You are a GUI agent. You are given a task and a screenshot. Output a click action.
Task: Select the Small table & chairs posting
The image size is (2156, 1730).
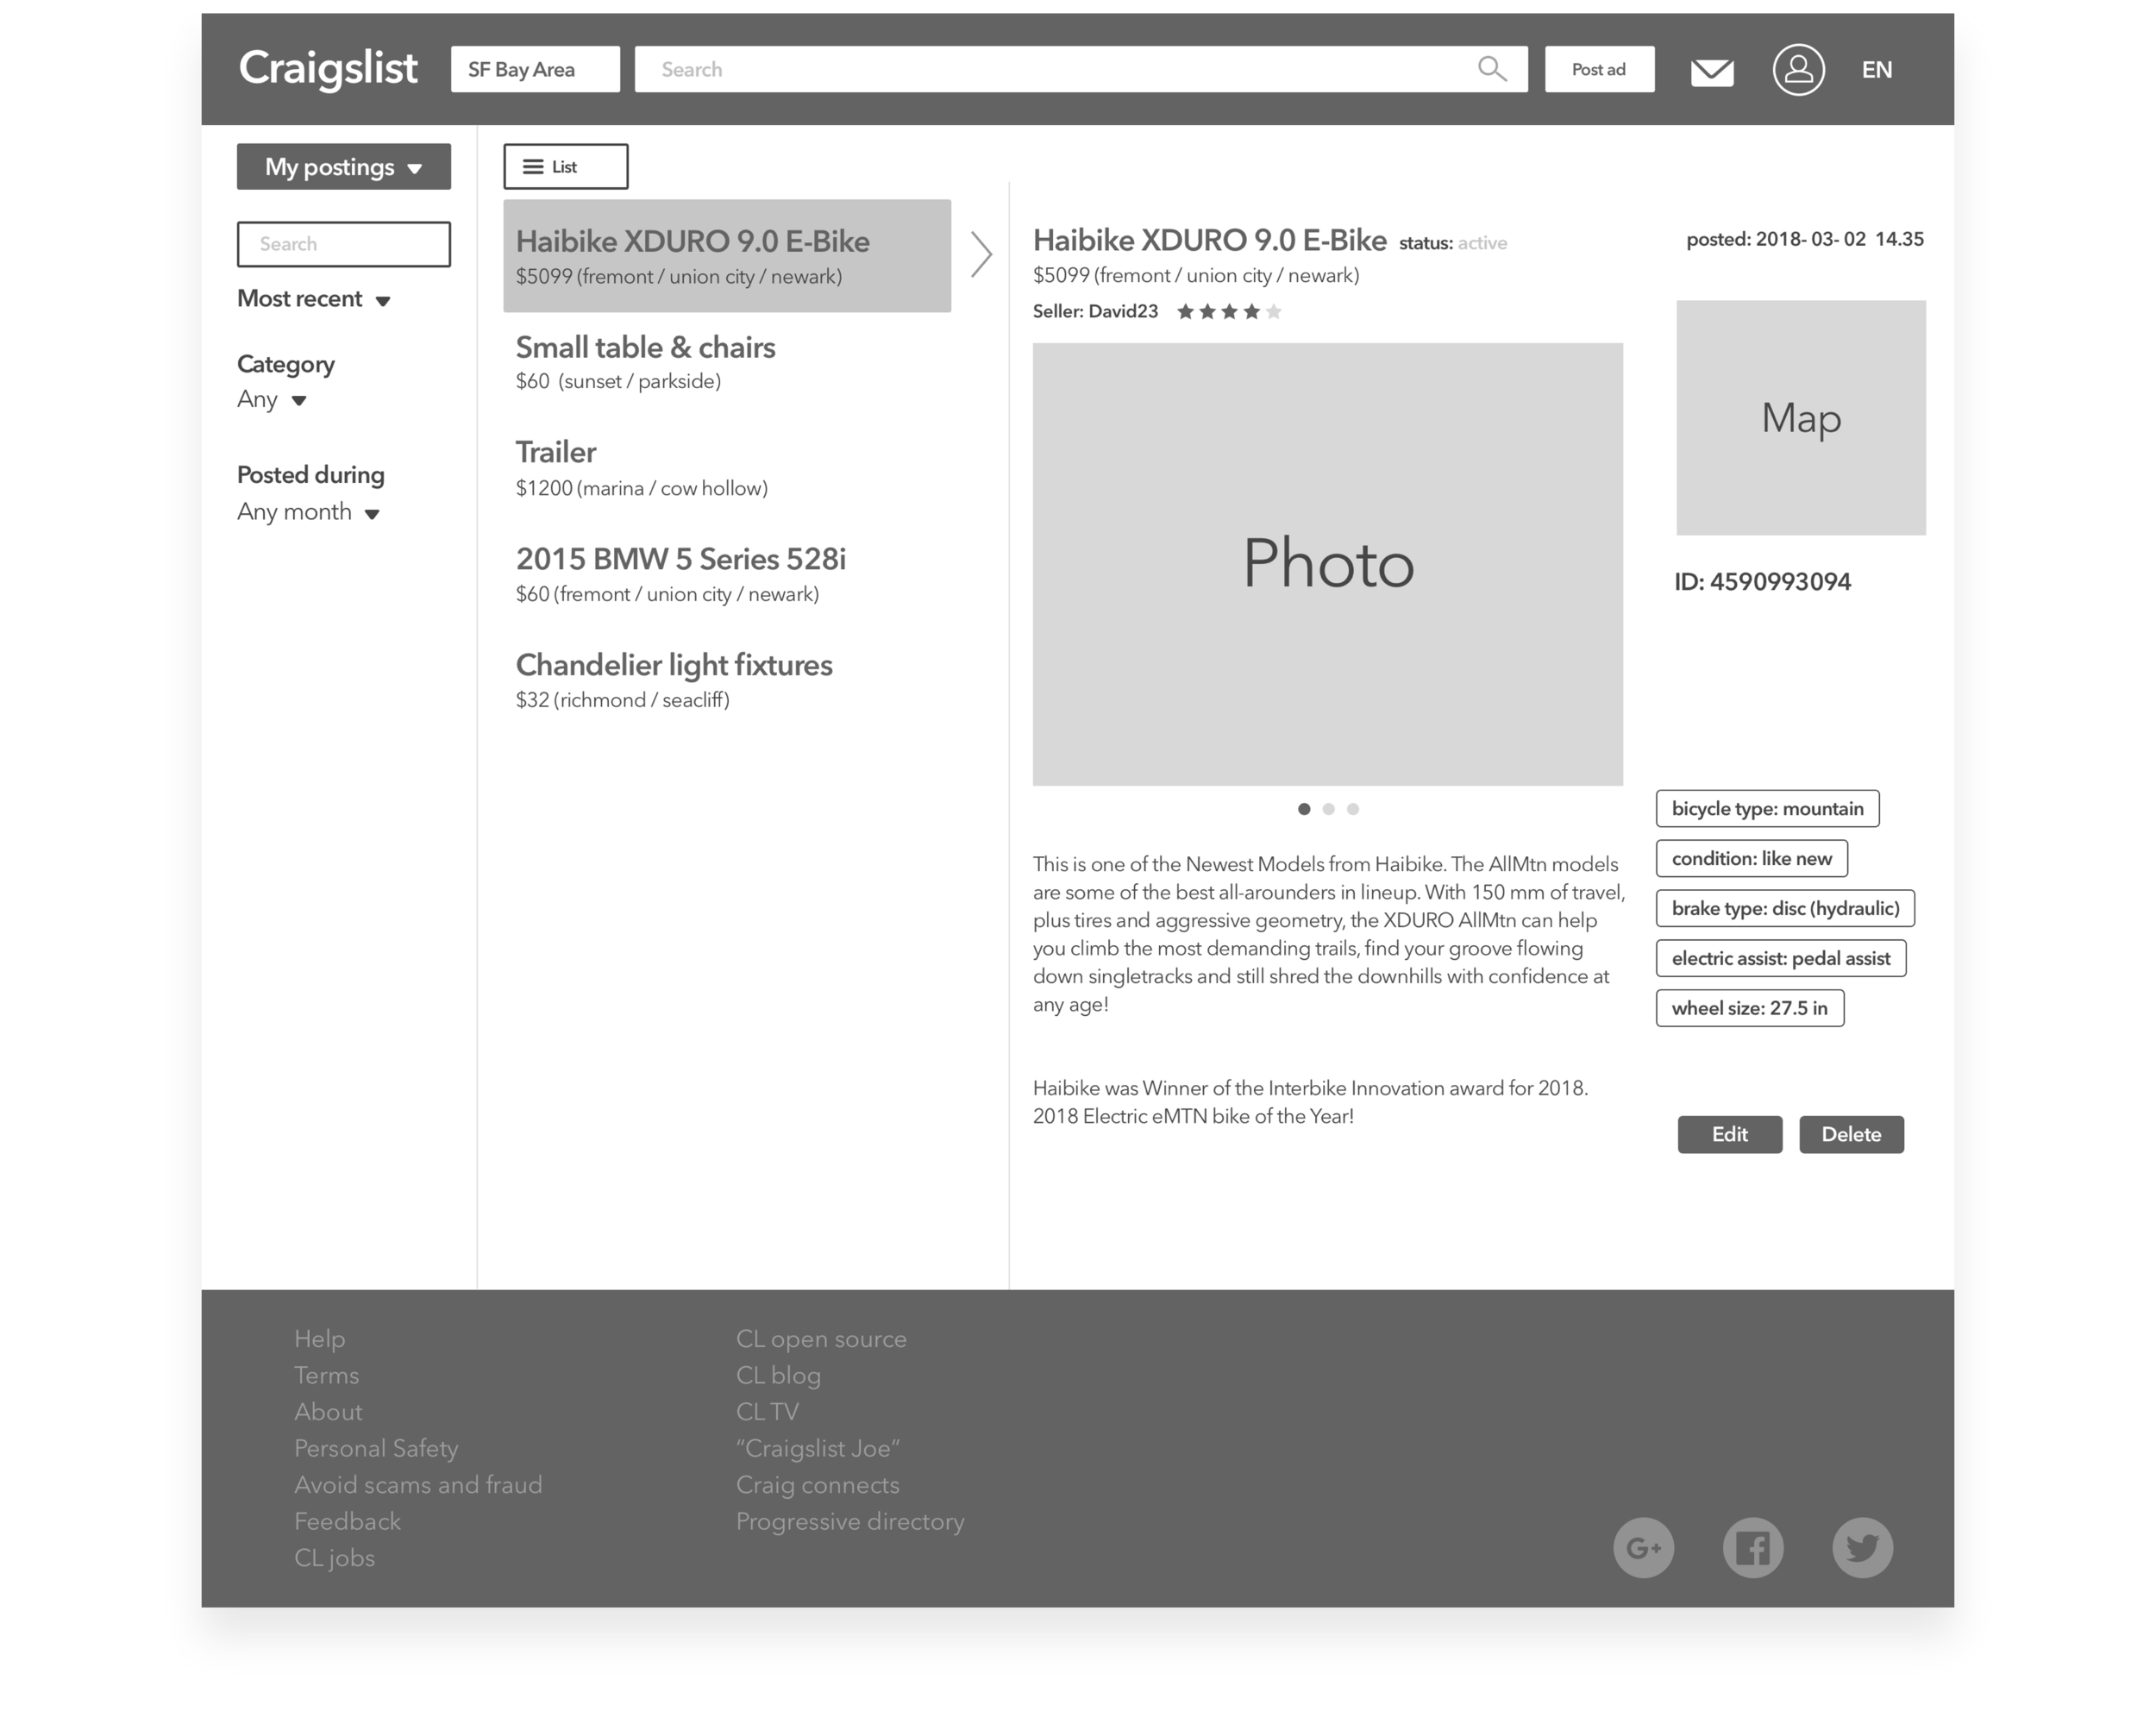click(x=645, y=361)
